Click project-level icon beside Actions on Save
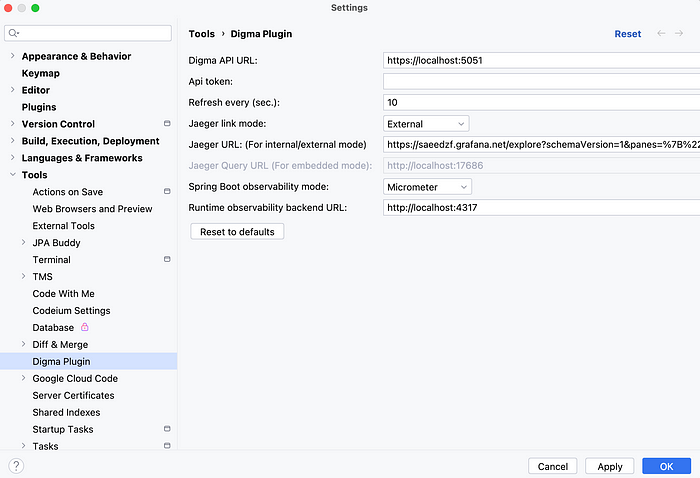This screenshot has width=700, height=478. (x=167, y=191)
